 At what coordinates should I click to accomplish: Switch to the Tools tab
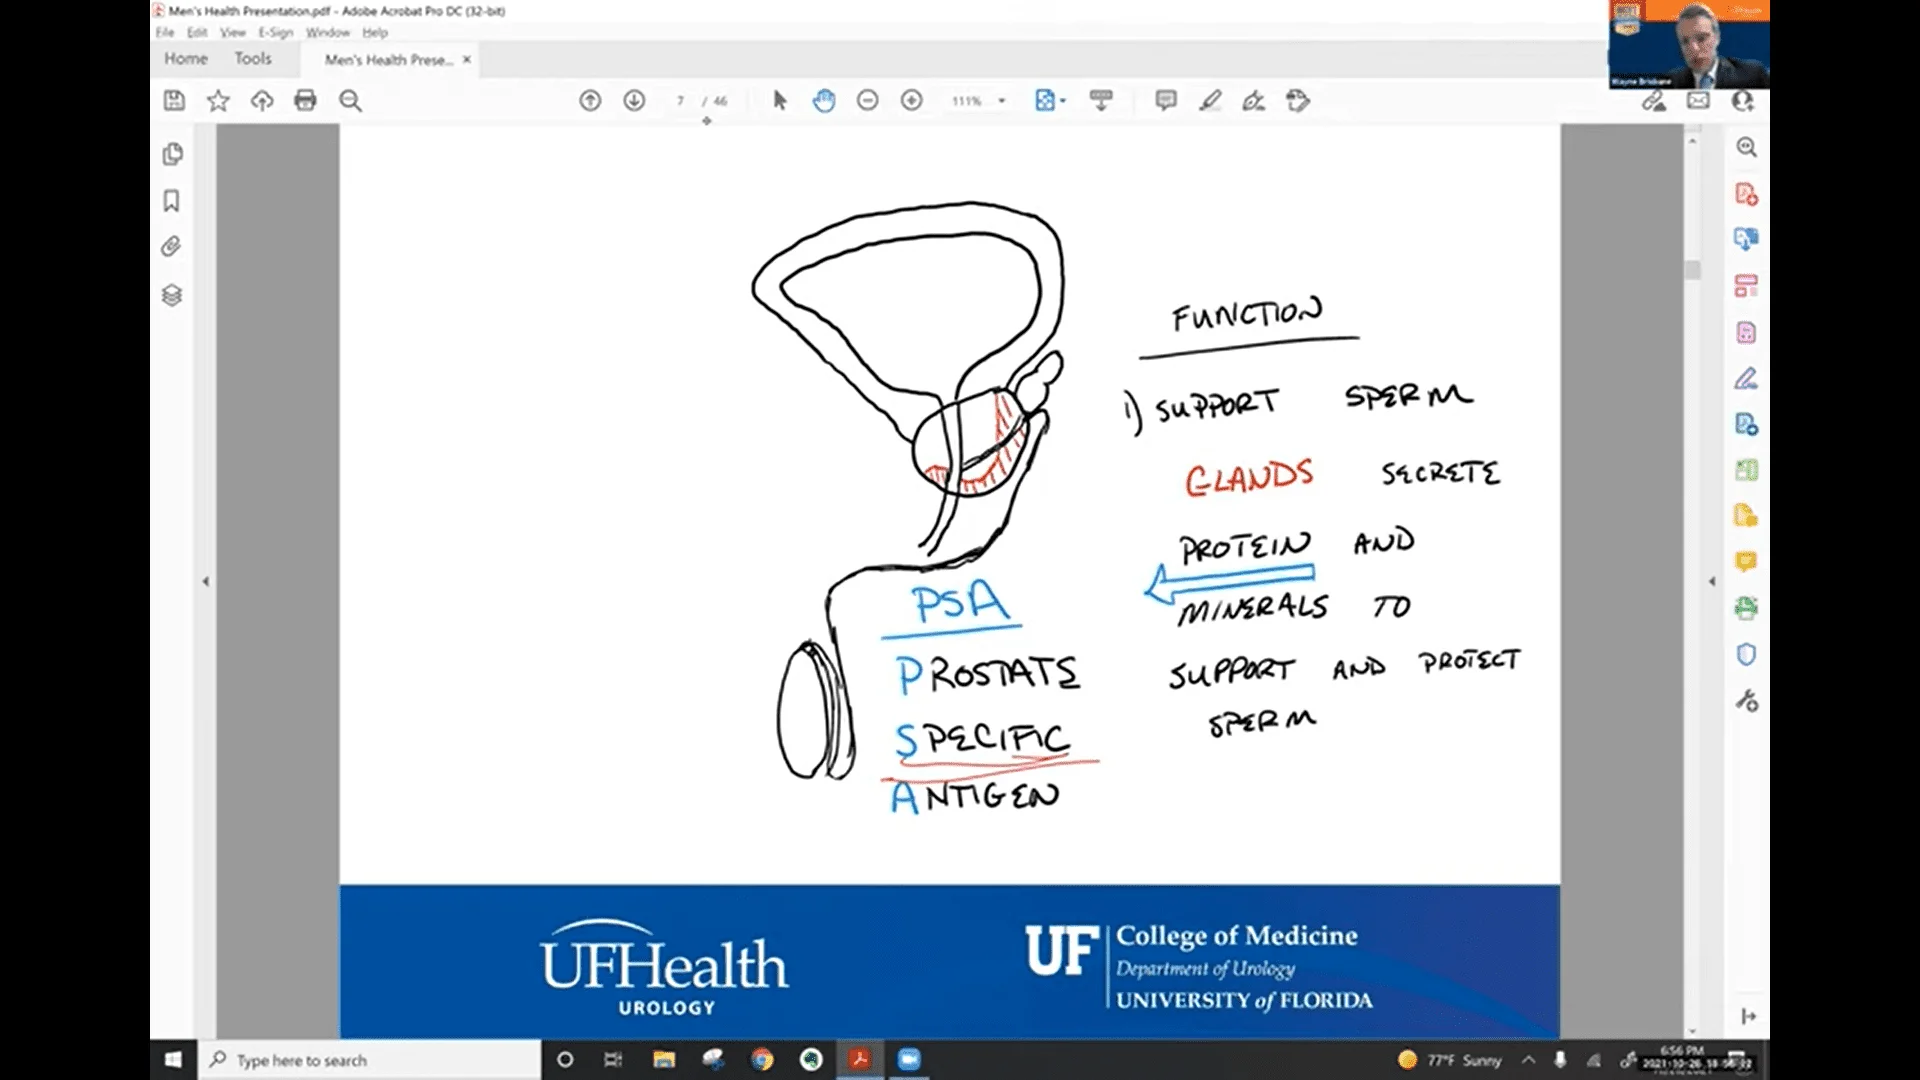253,59
